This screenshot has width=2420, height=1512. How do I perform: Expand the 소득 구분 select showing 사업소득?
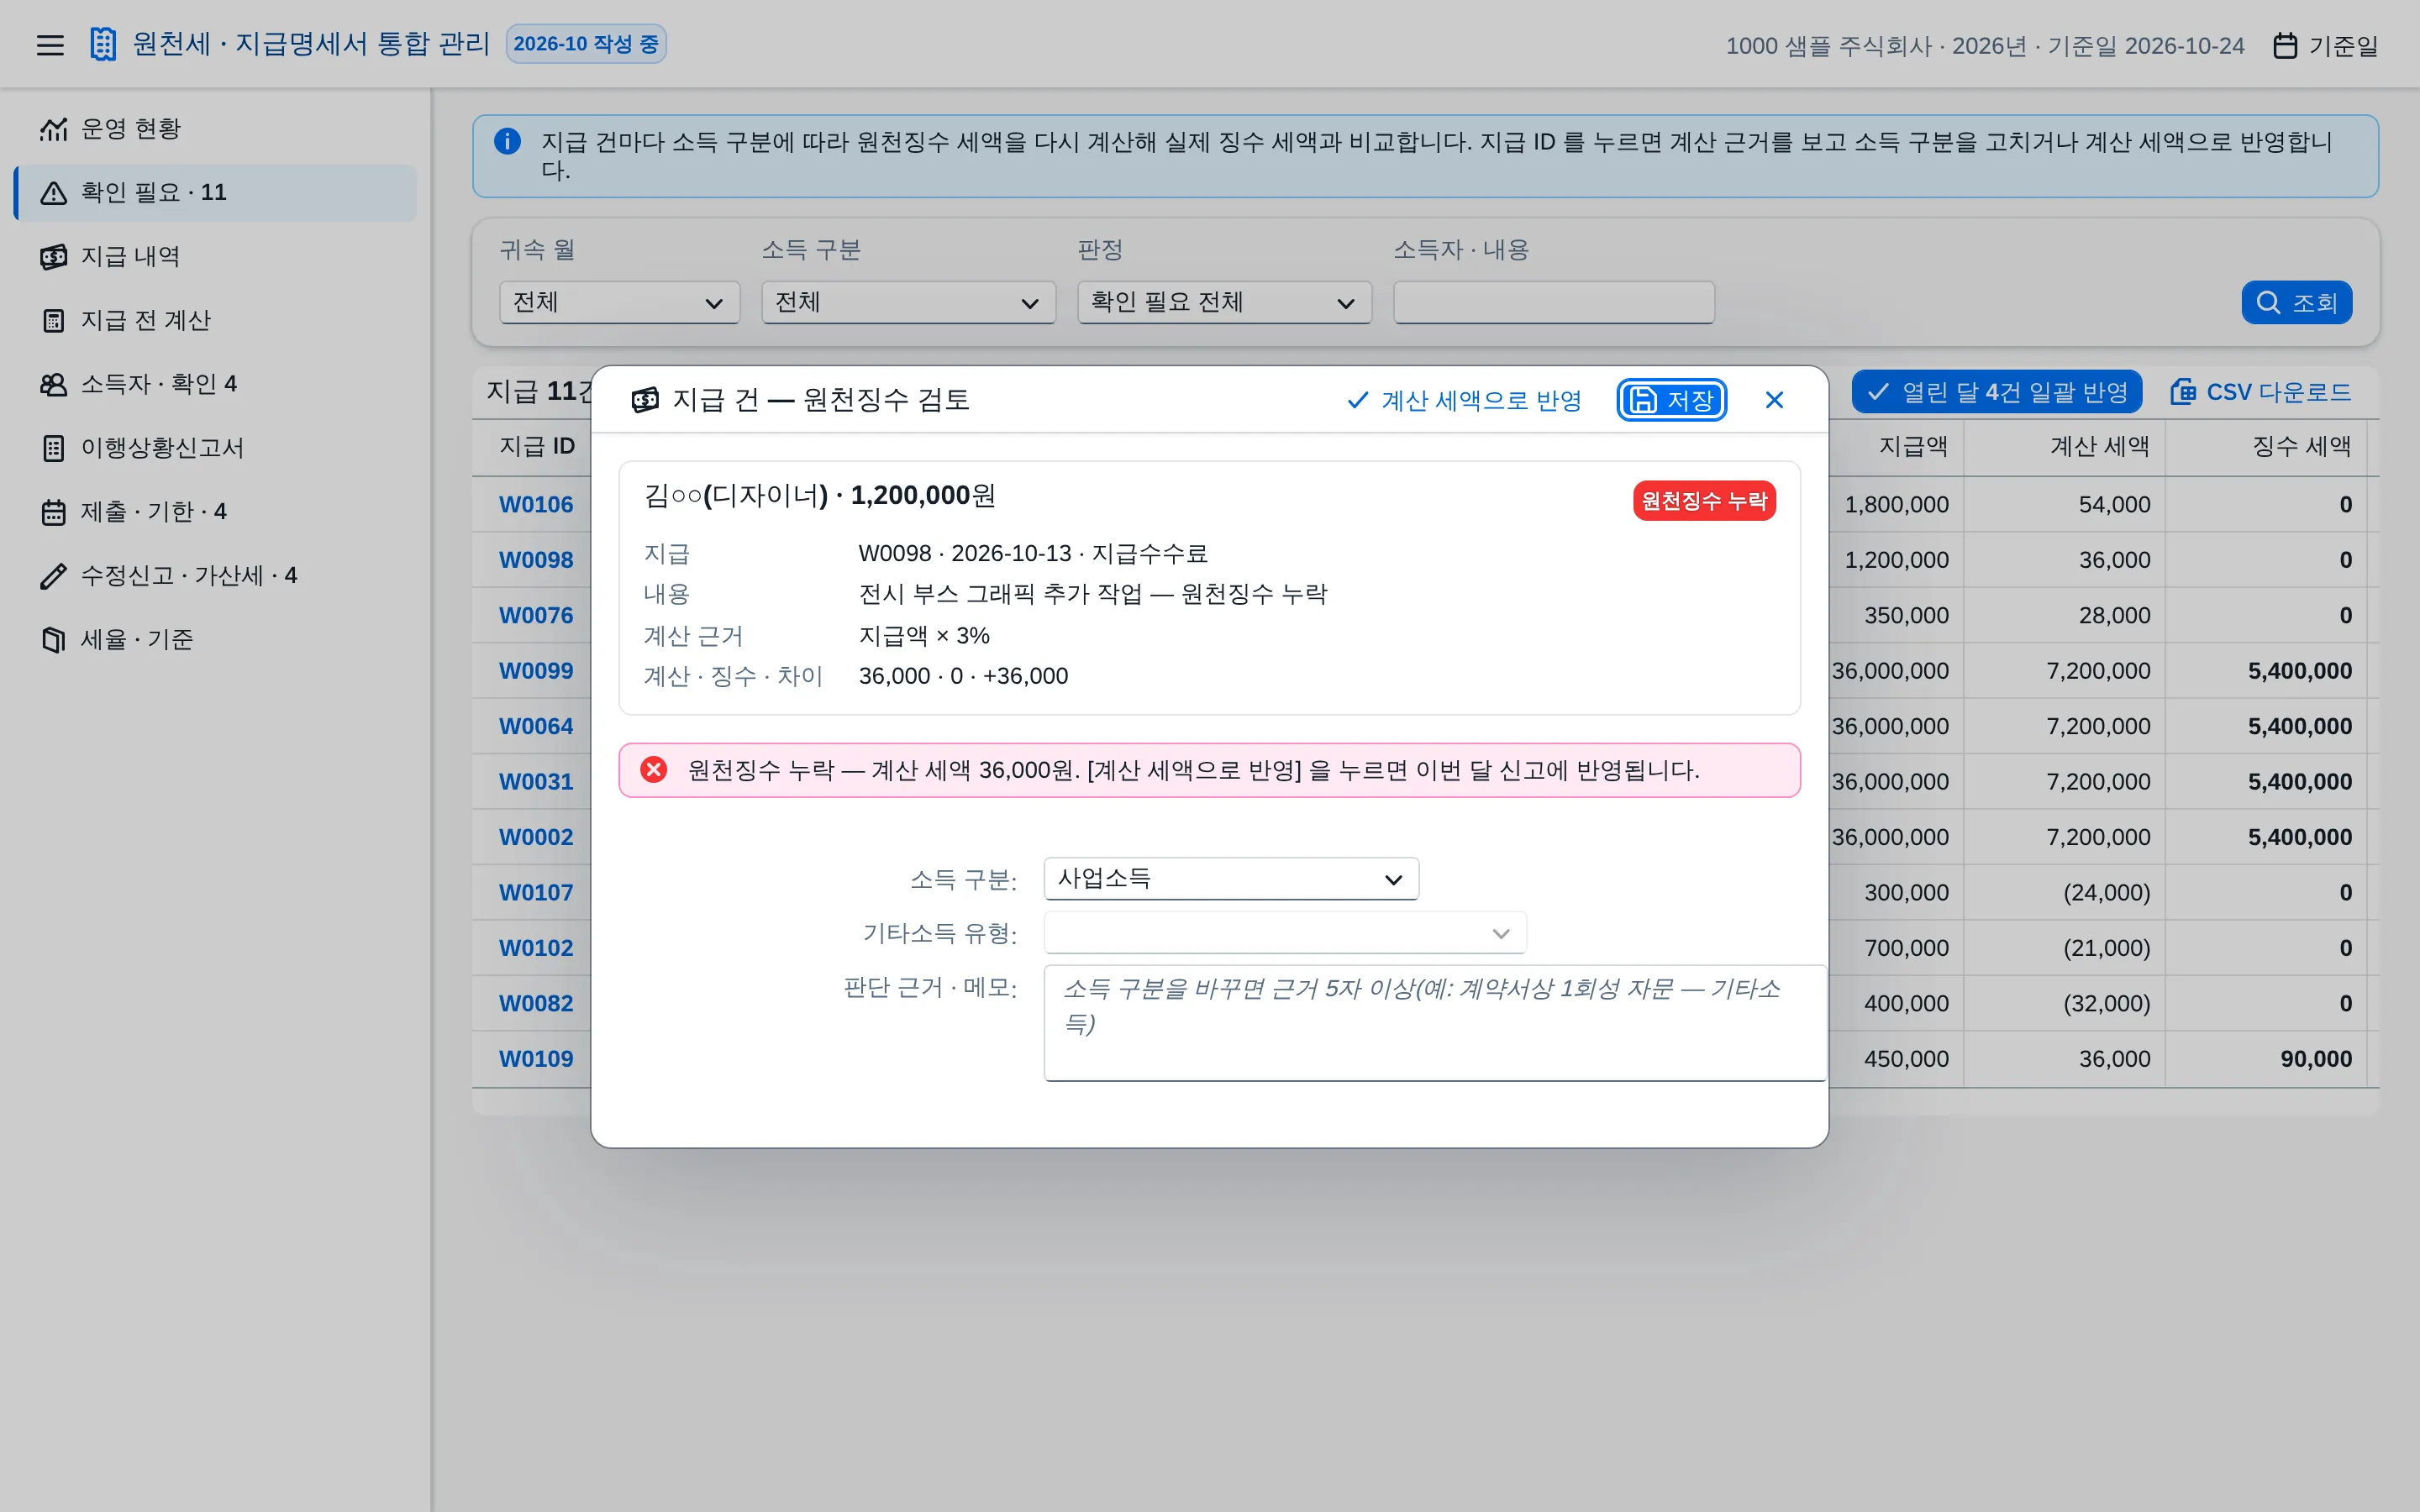coord(1231,879)
